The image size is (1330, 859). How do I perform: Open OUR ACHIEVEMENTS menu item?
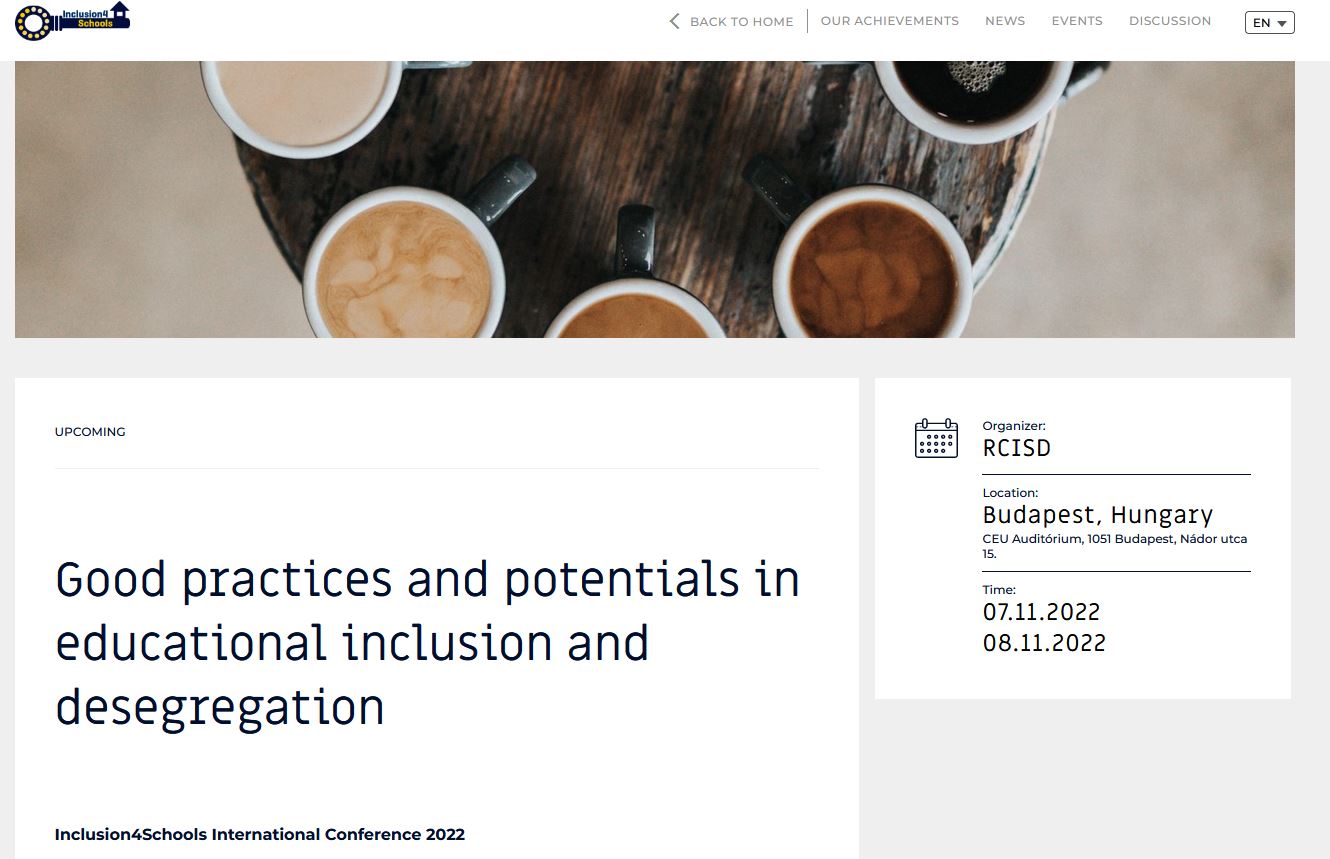coord(890,21)
